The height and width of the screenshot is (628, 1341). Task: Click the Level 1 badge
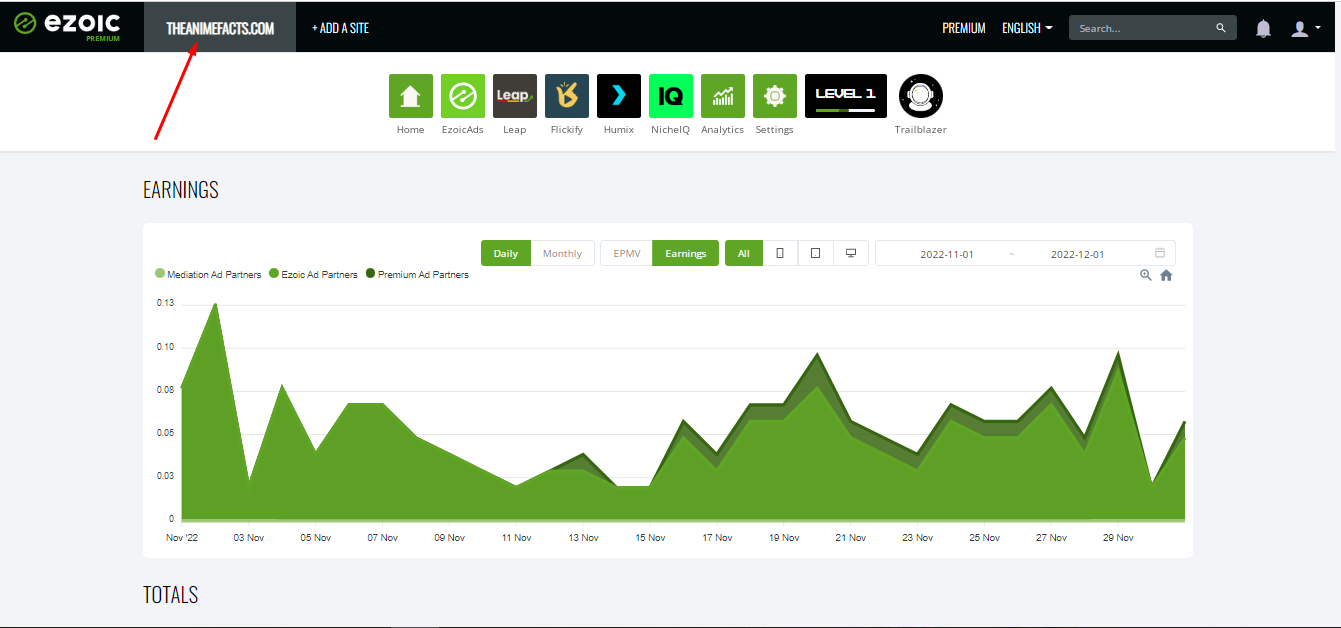(845, 96)
